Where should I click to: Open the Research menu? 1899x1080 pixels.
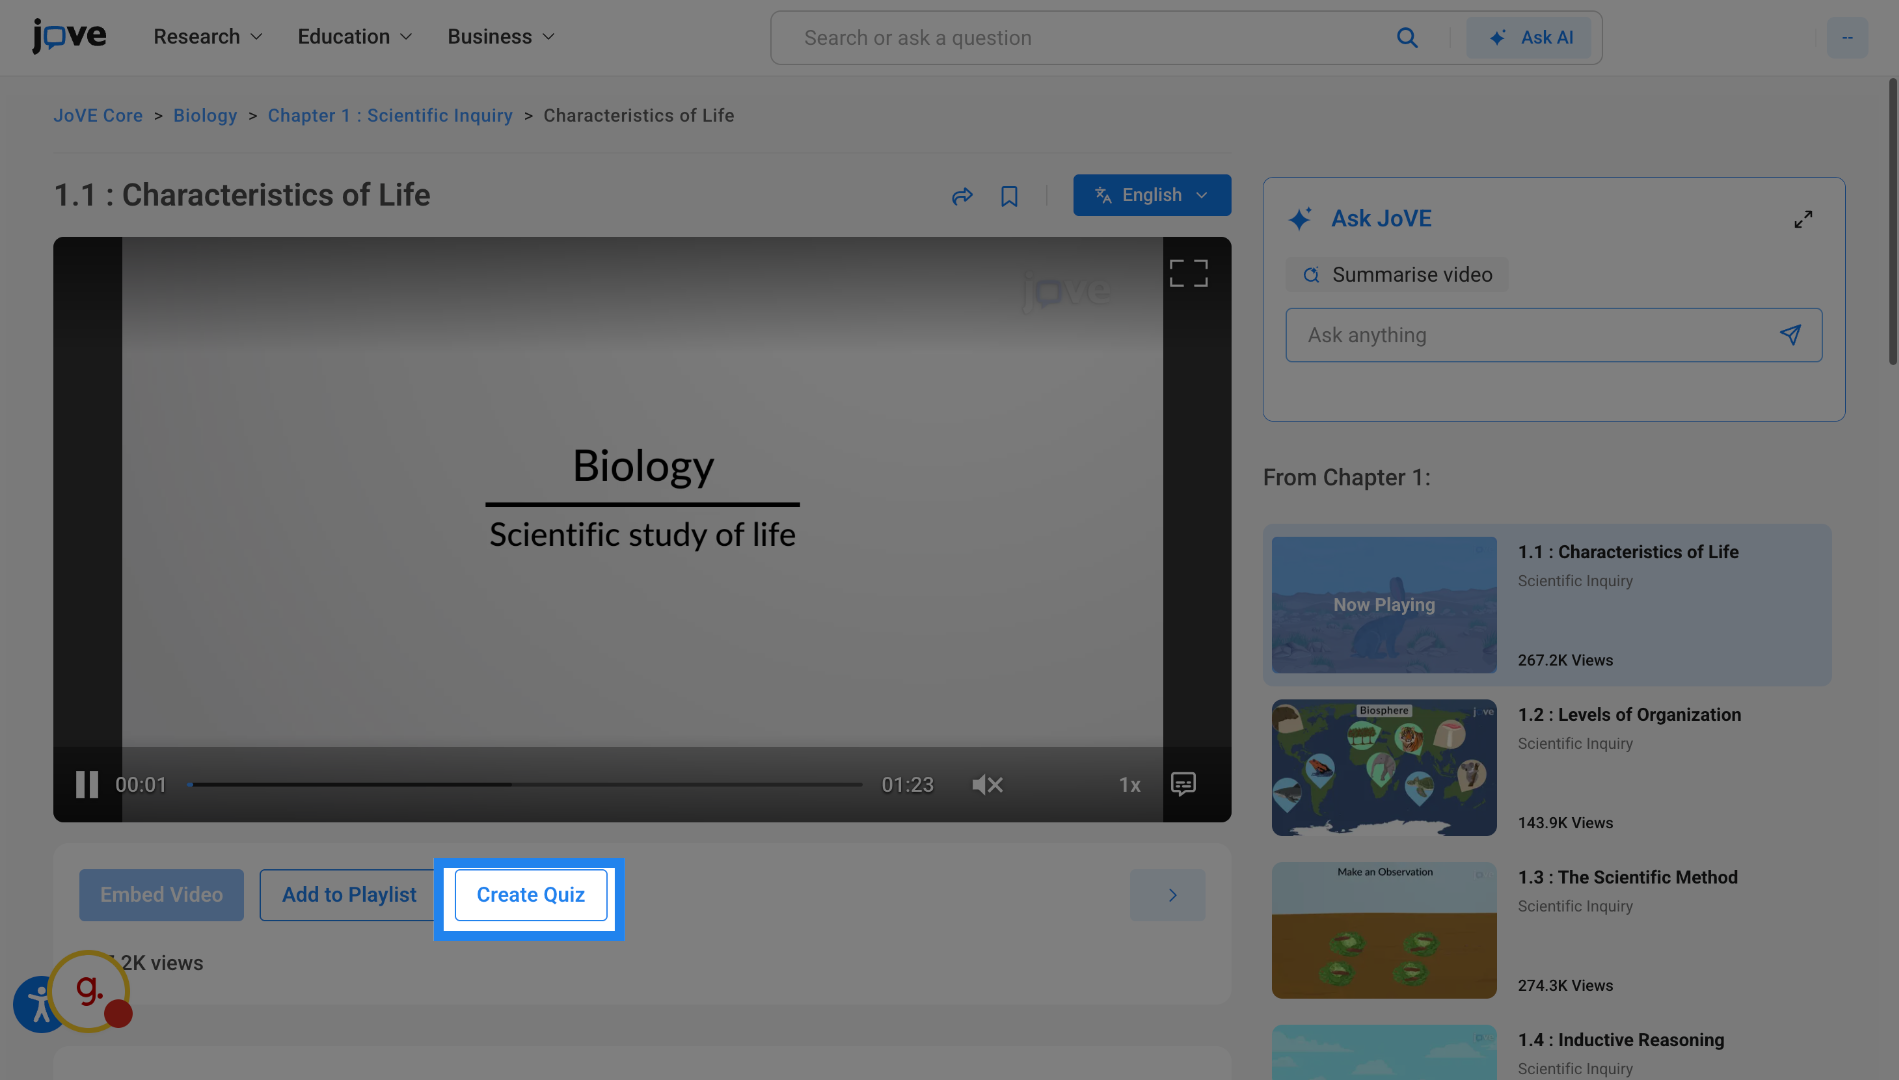[x=207, y=36]
